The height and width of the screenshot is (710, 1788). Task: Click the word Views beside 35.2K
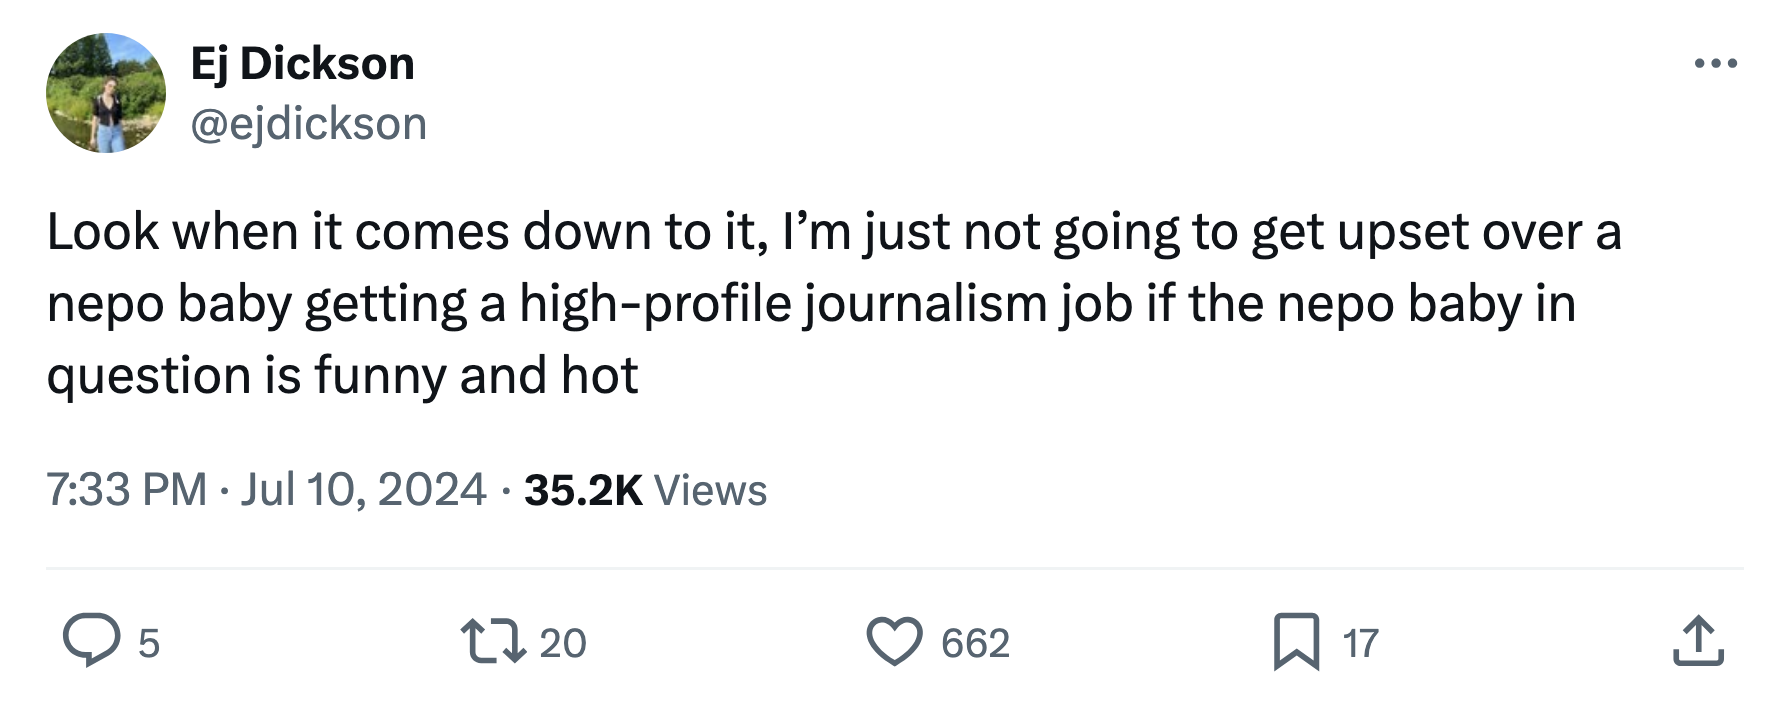click(x=710, y=490)
